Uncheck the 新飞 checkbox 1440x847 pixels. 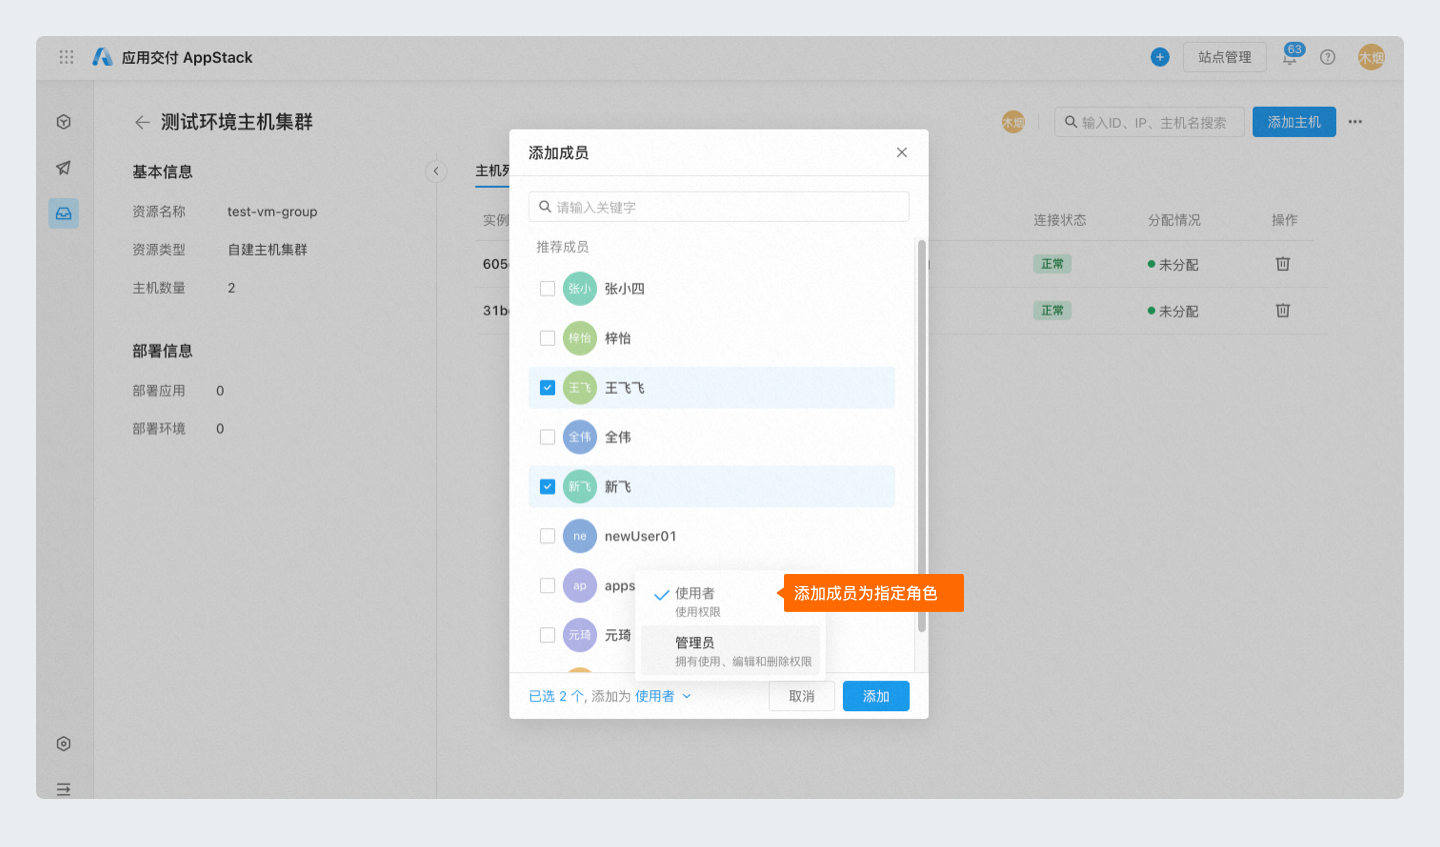click(x=547, y=487)
